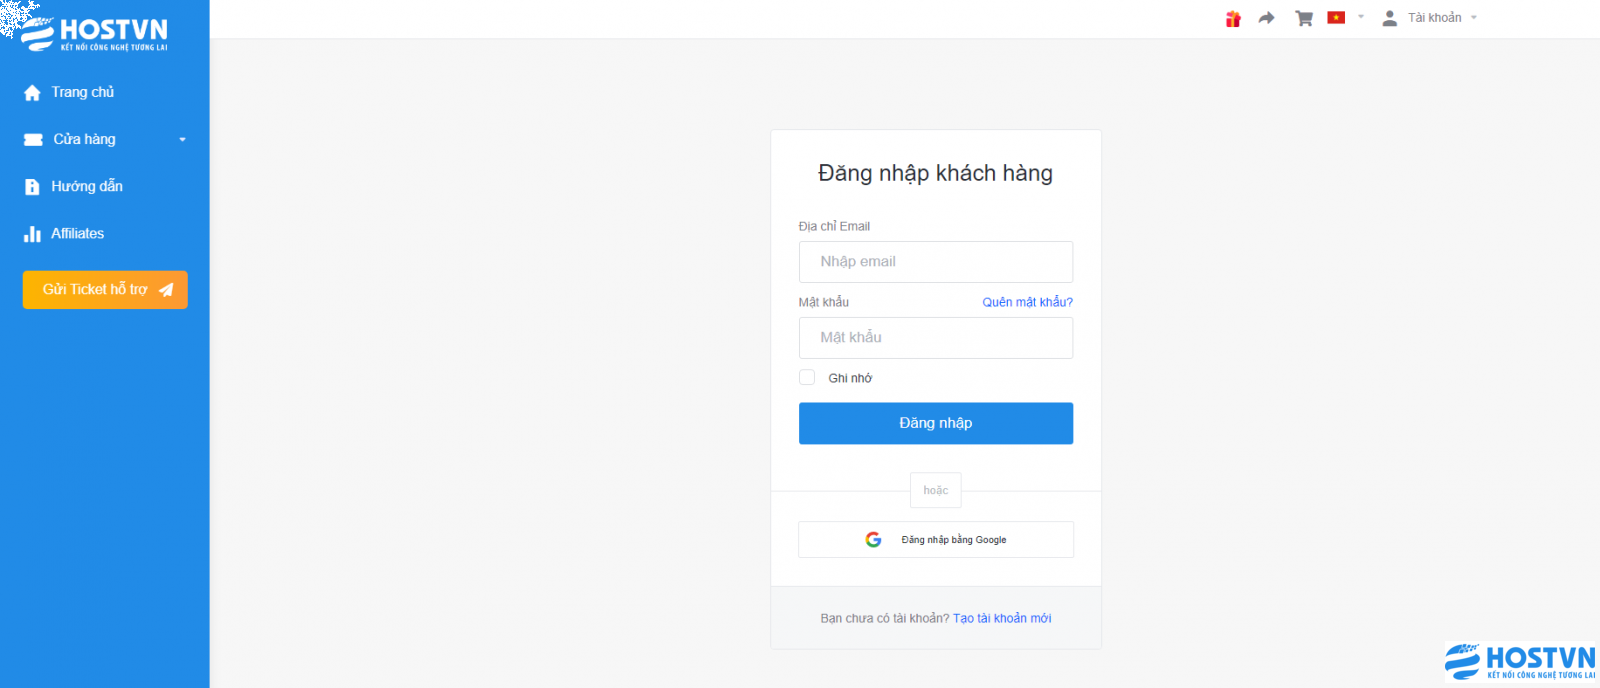The height and width of the screenshot is (688, 1600).
Task: Focus the Nhập email input field
Action: point(936,262)
